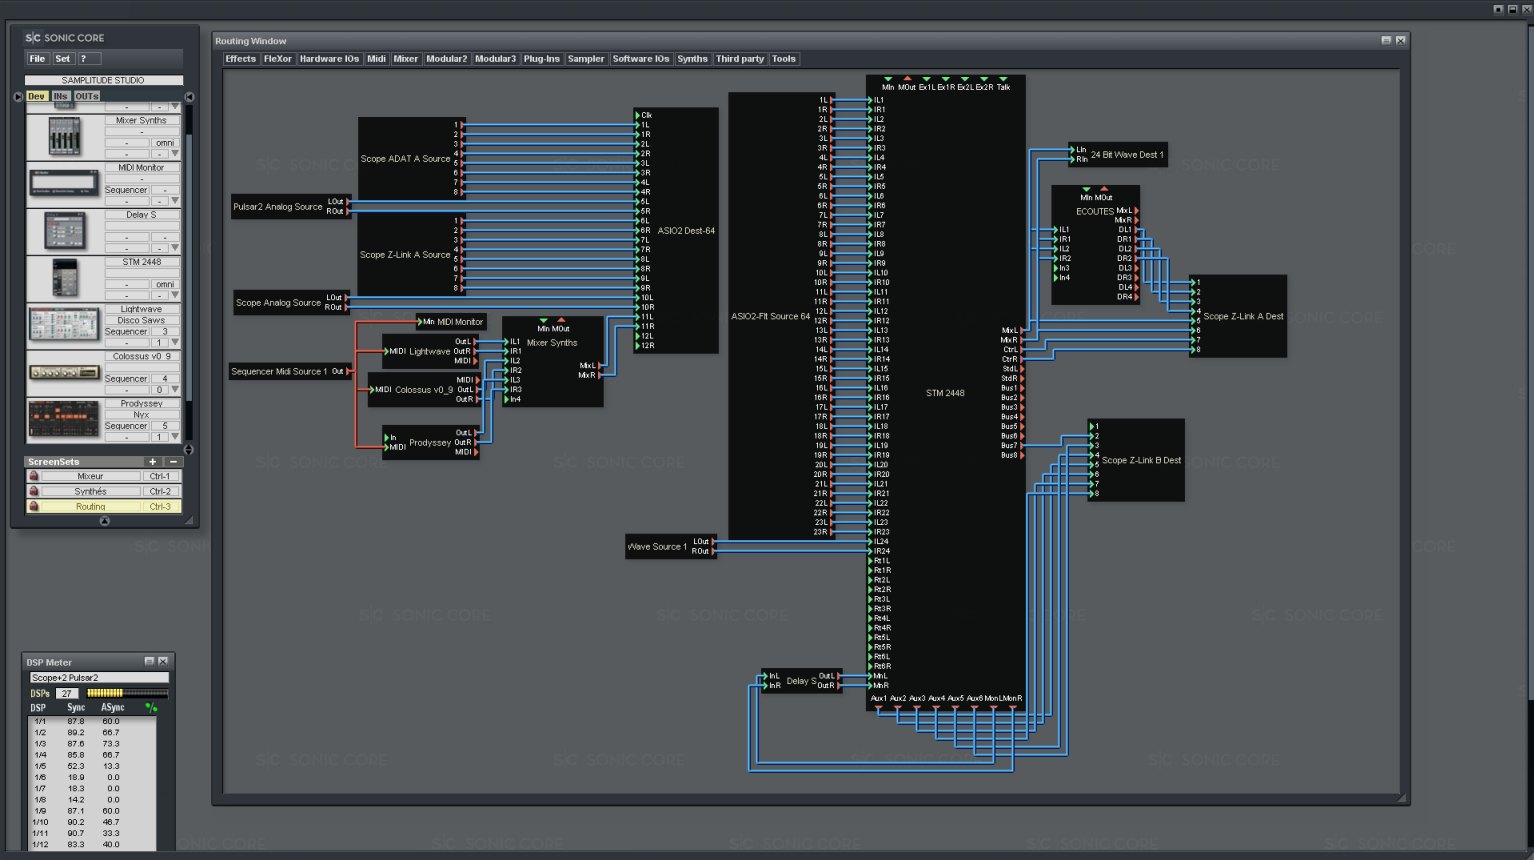Open the File menu
The image size is (1534, 860).
coord(37,59)
